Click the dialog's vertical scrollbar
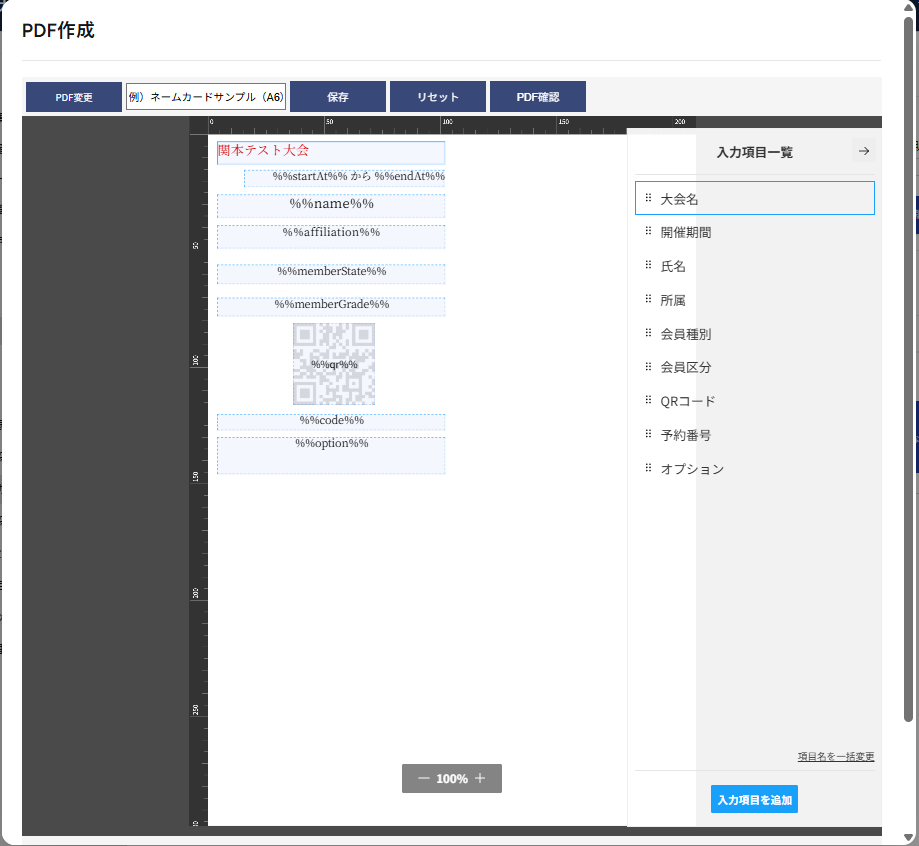The height and width of the screenshot is (846, 919). tap(909, 370)
